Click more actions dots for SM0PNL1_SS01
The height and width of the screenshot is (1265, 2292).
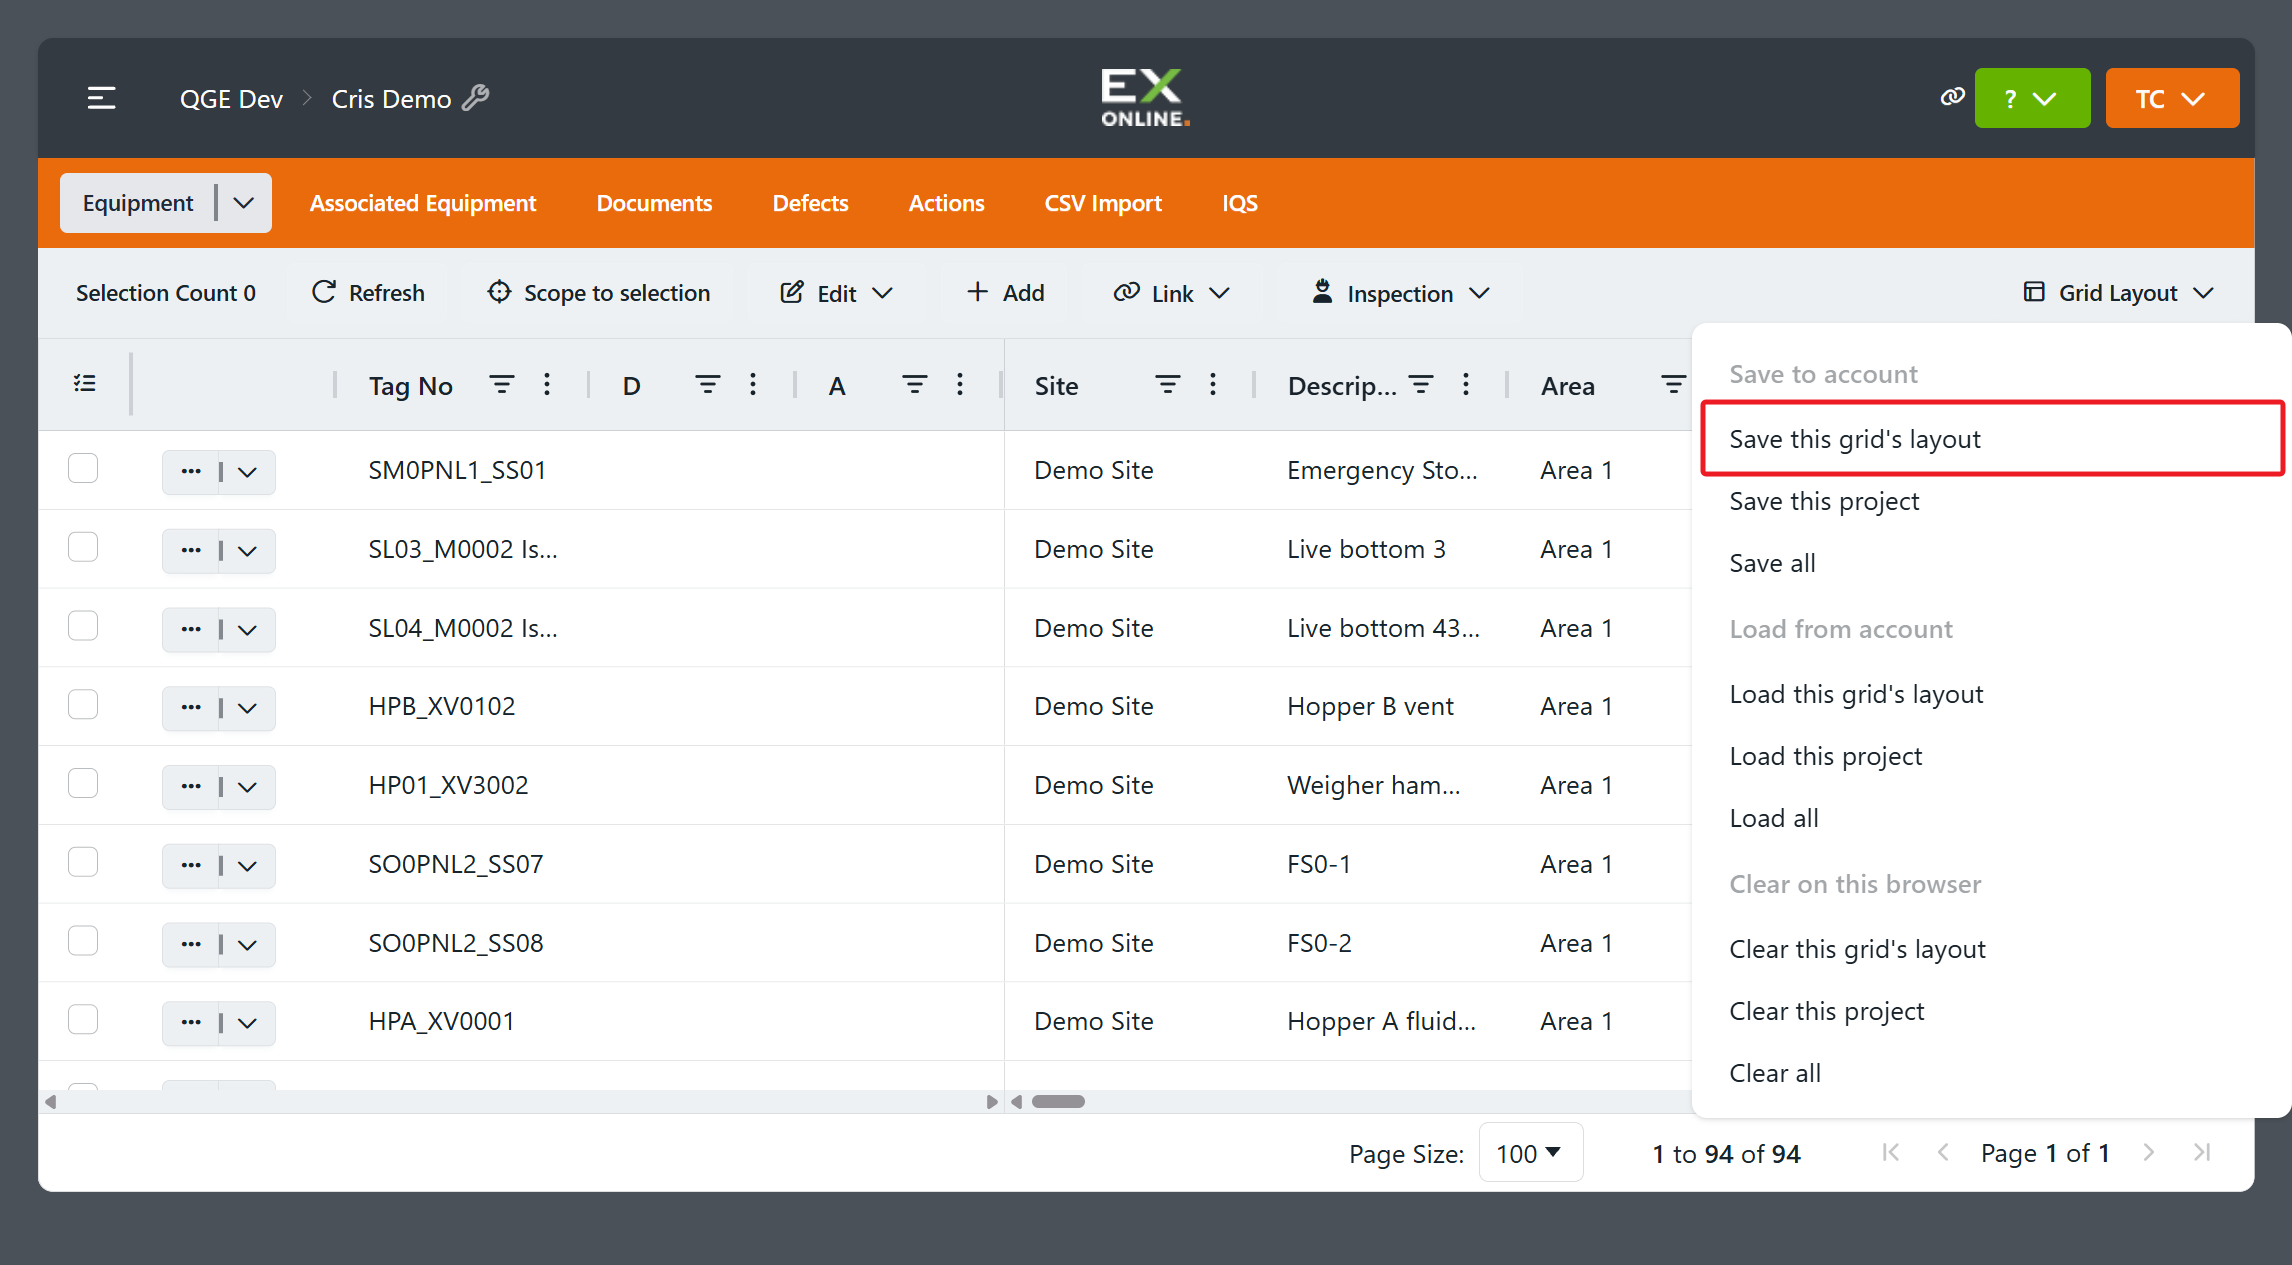191,471
